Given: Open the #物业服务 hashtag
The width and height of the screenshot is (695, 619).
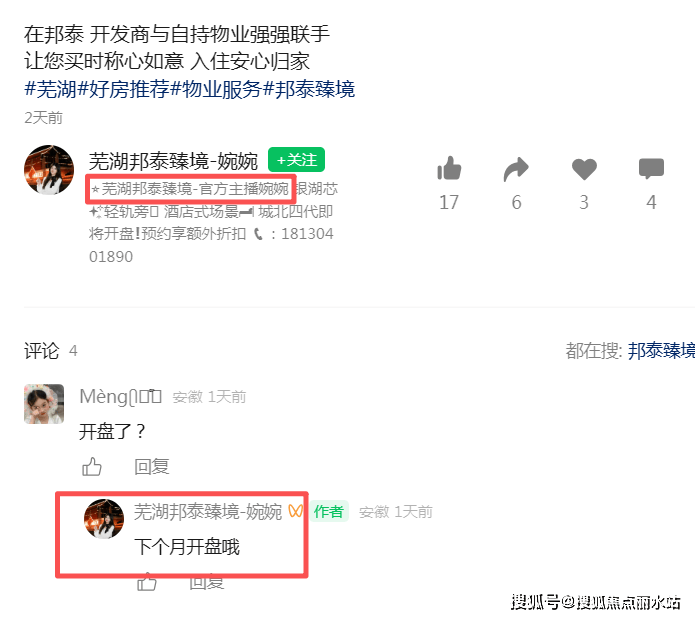Looking at the screenshot, I should click(x=216, y=89).
